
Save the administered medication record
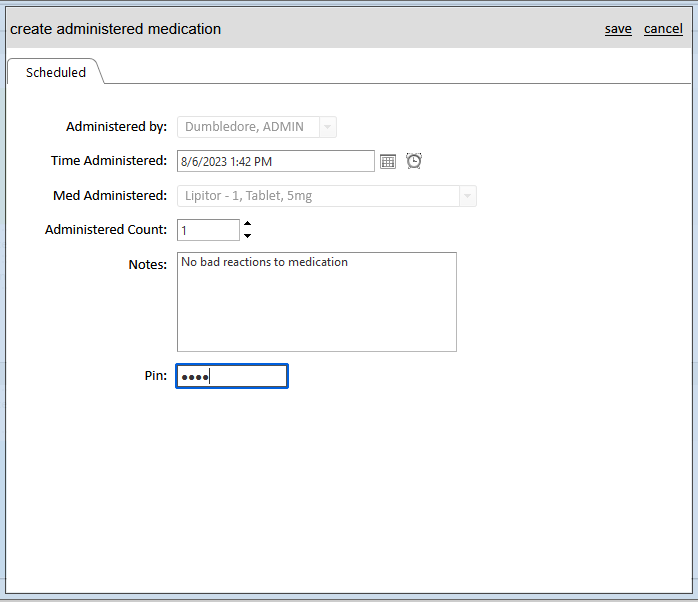[x=618, y=29]
